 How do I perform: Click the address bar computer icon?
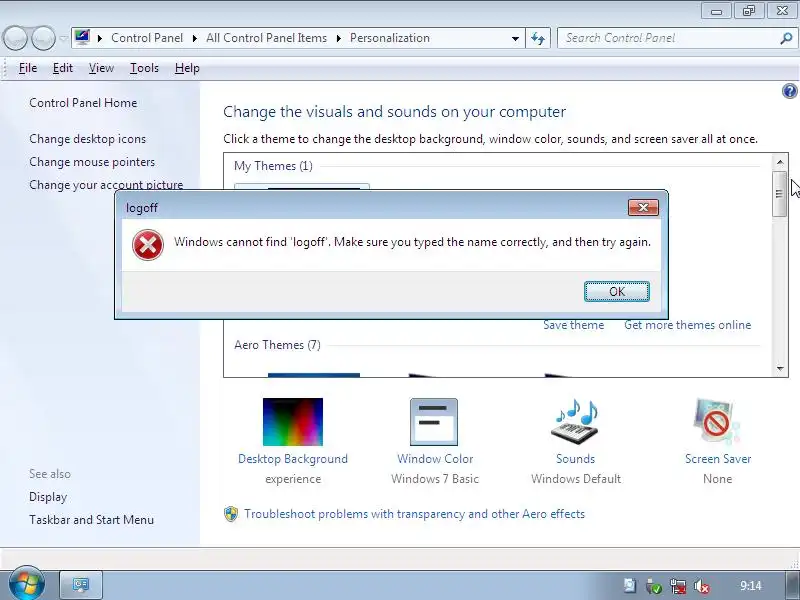click(82, 38)
